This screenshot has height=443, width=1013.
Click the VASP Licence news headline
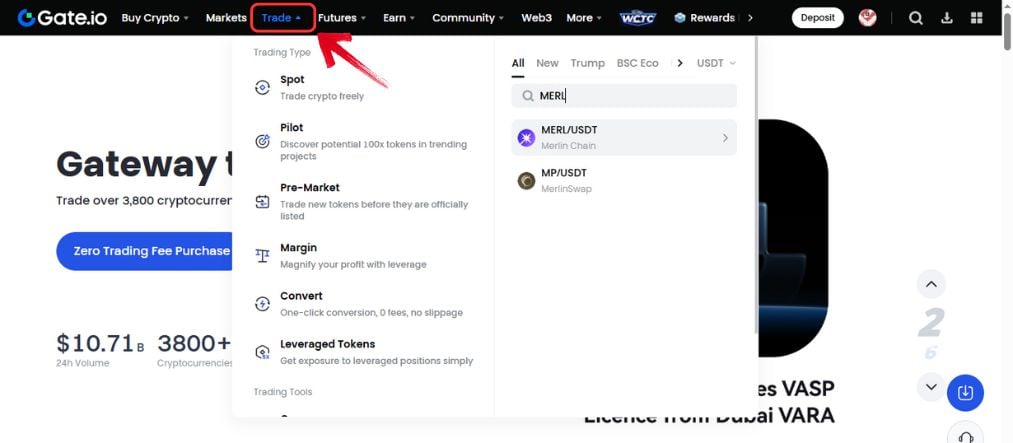tap(709, 402)
